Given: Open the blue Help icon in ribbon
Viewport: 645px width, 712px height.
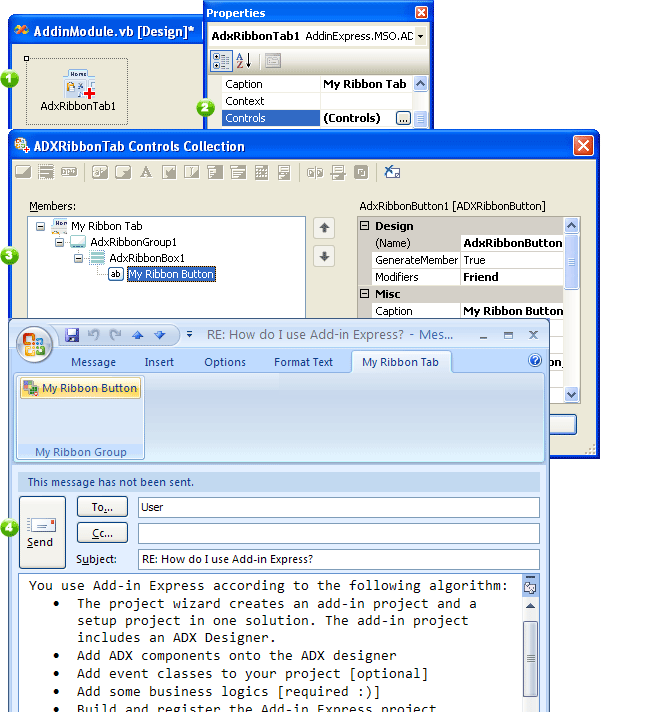Looking at the screenshot, I should coord(535,360).
